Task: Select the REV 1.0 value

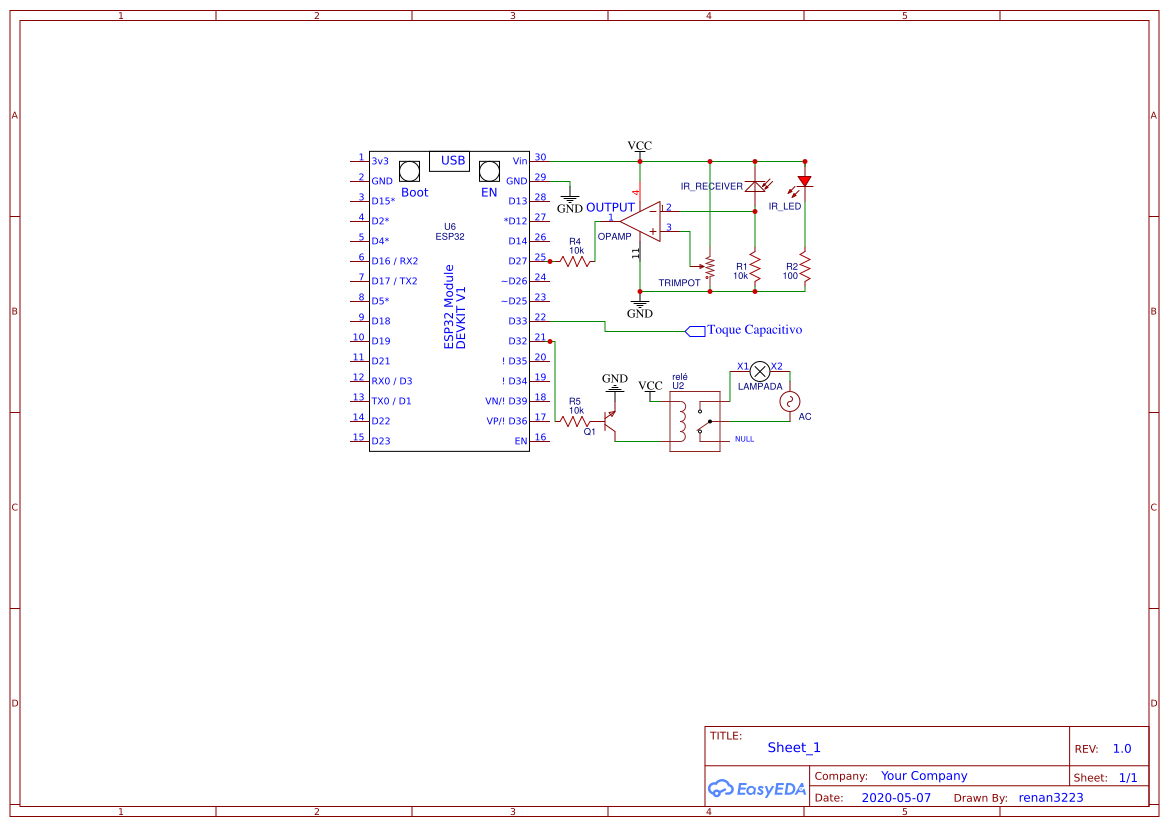Action: point(1122,749)
